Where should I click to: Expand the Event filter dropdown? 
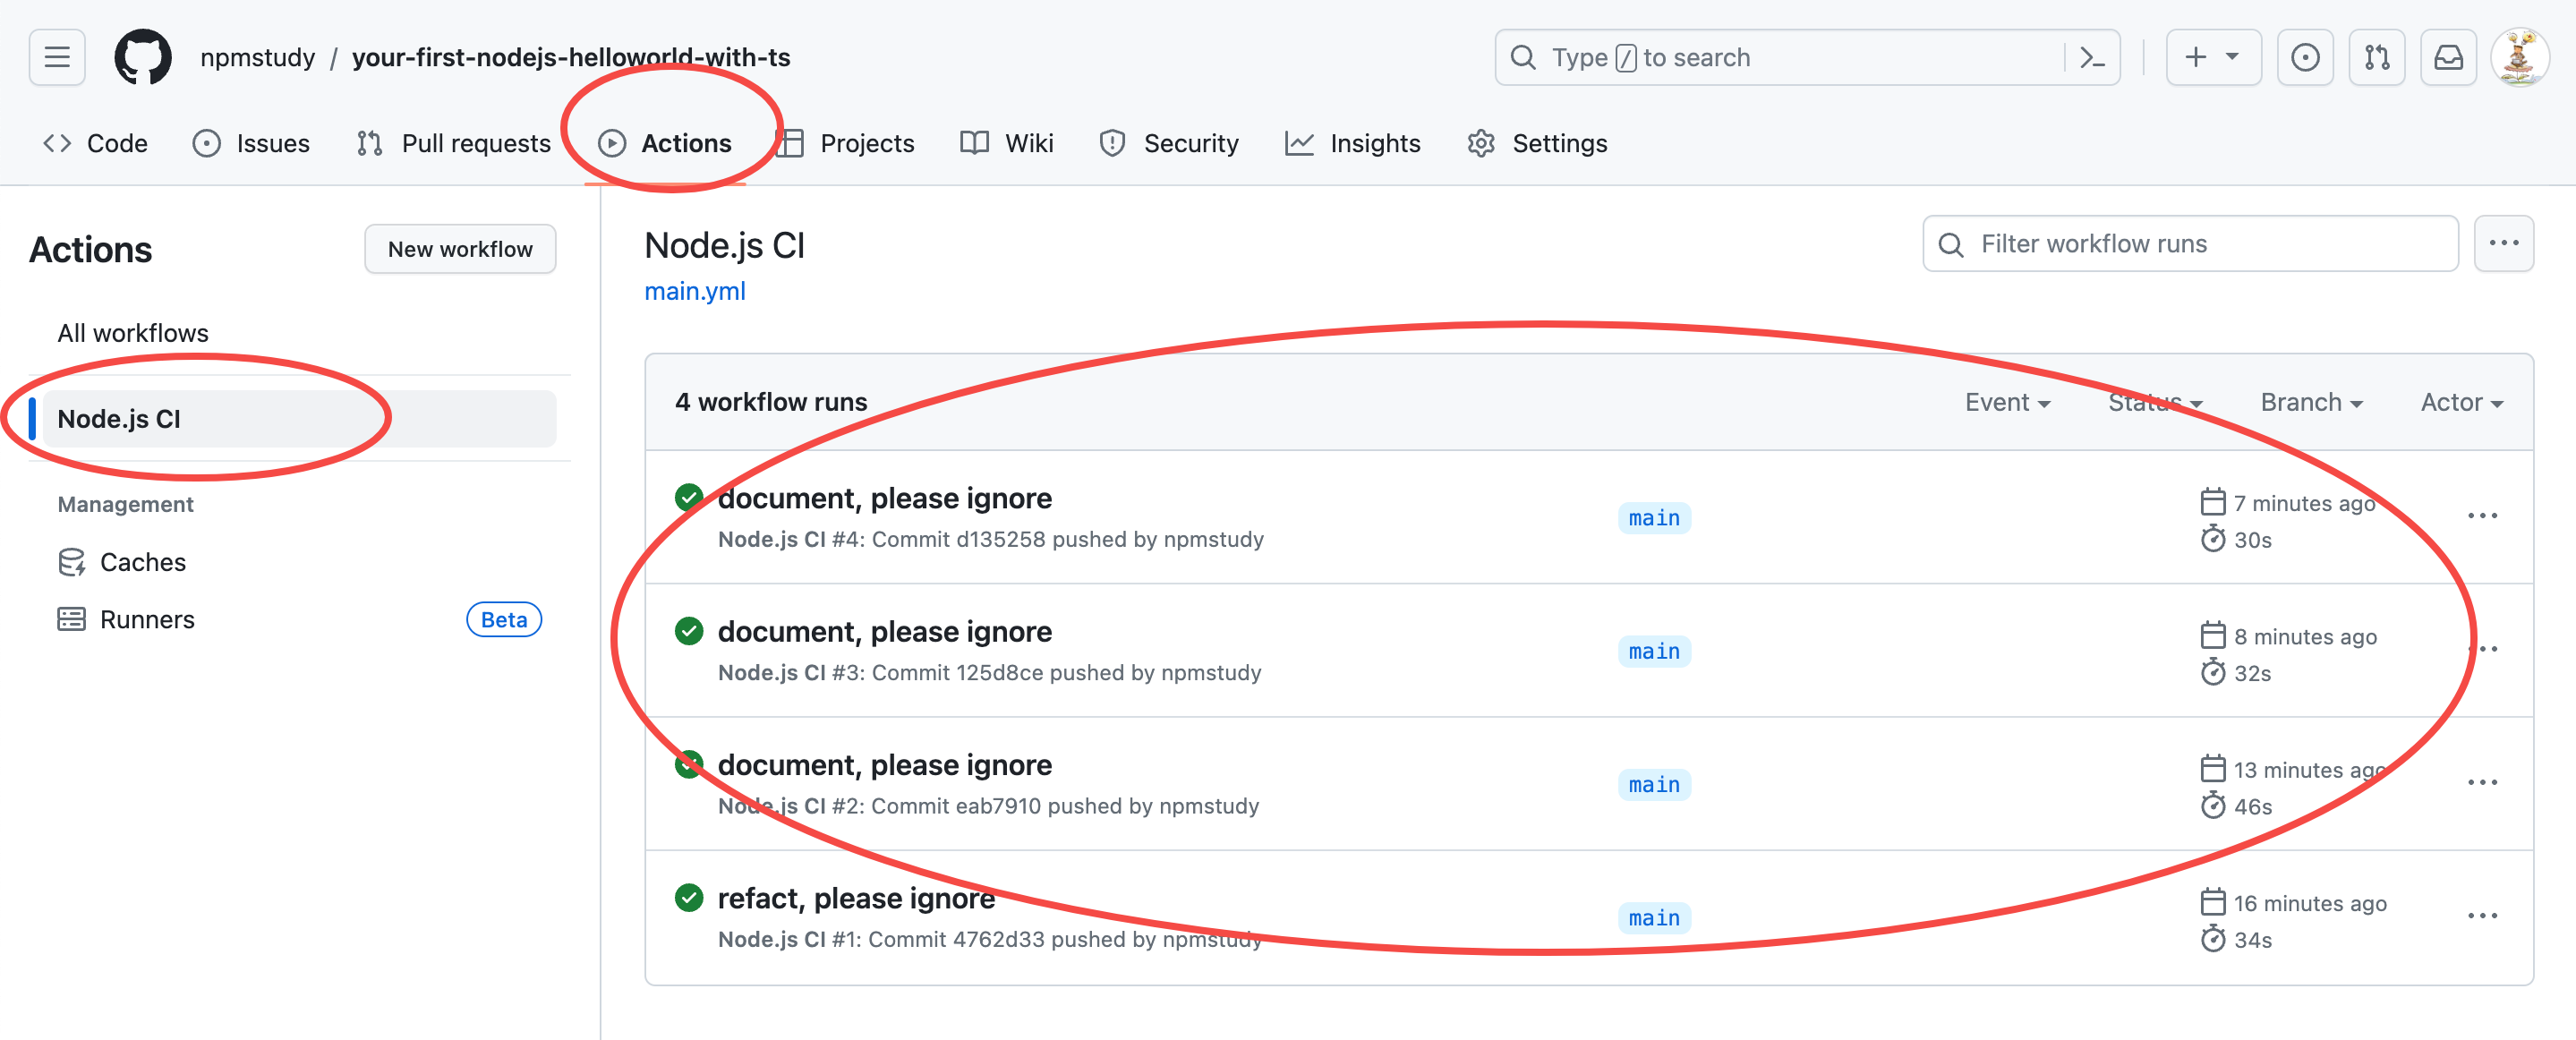click(x=2007, y=402)
